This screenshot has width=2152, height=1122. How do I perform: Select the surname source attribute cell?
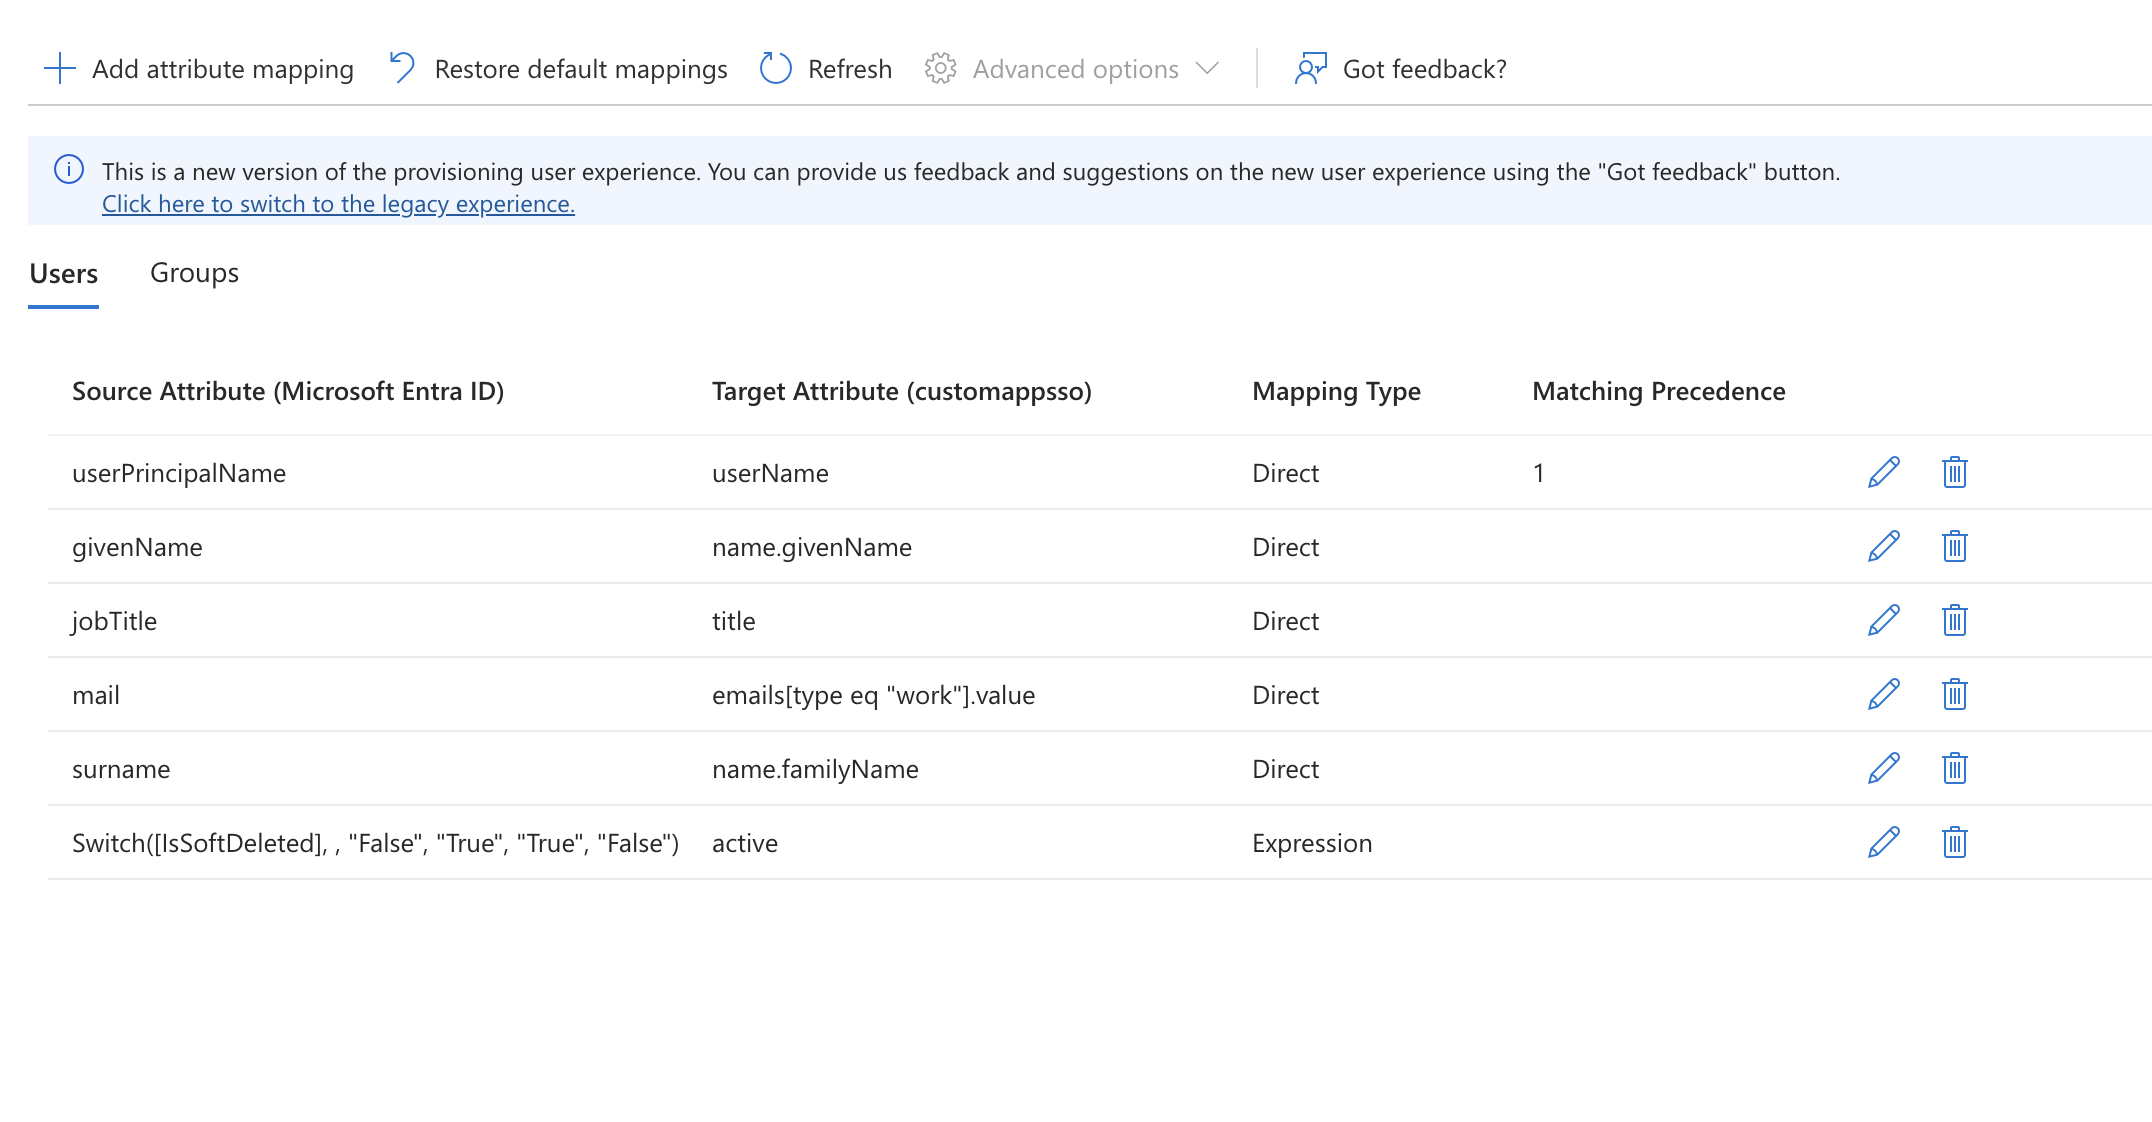click(x=121, y=769)
